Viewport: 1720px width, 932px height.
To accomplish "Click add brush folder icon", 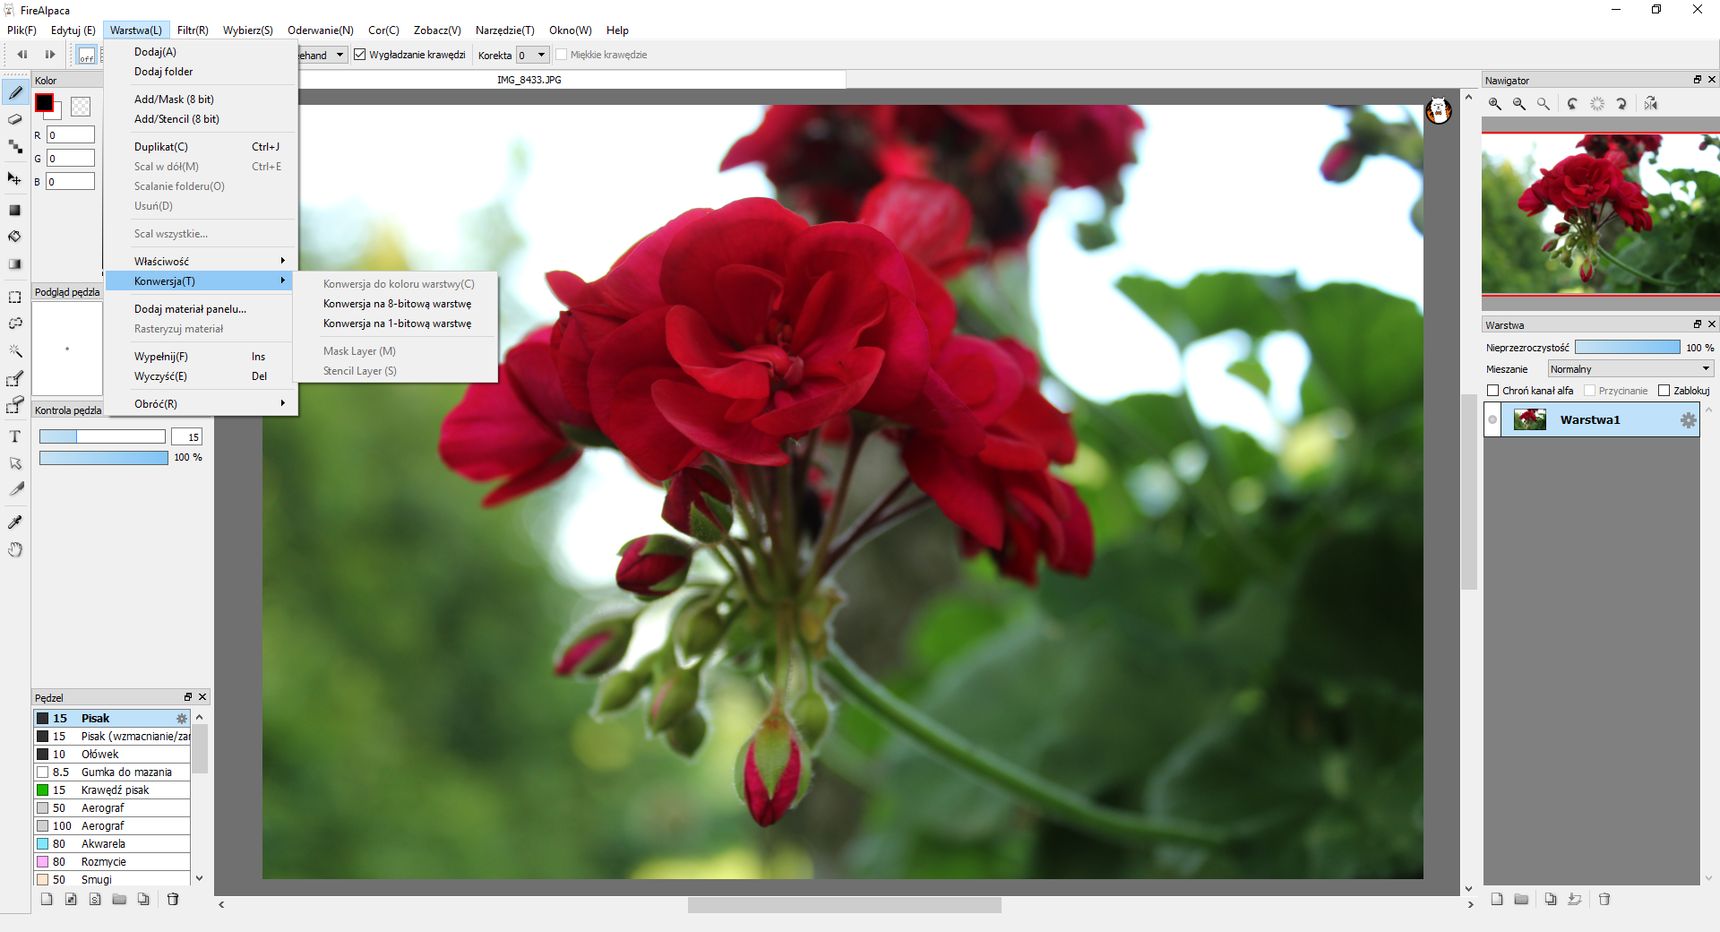I will tap(119, 899).
